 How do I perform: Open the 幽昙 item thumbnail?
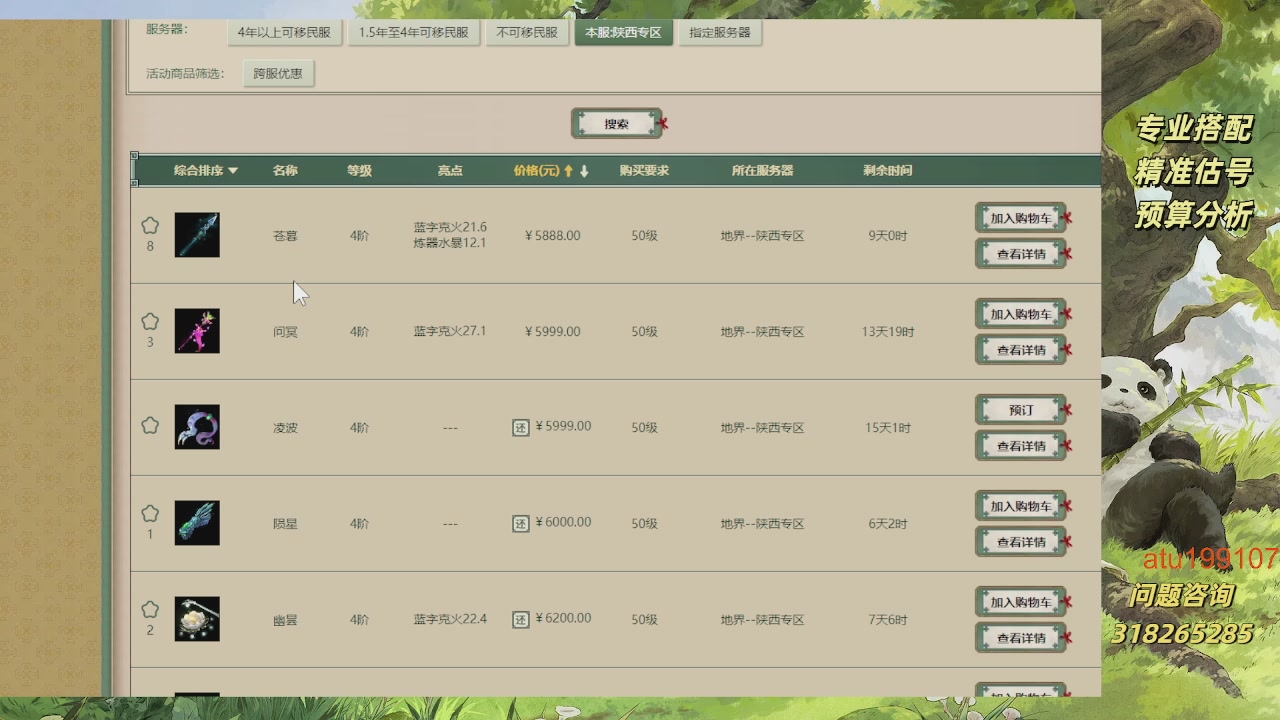tap(197, 619)
